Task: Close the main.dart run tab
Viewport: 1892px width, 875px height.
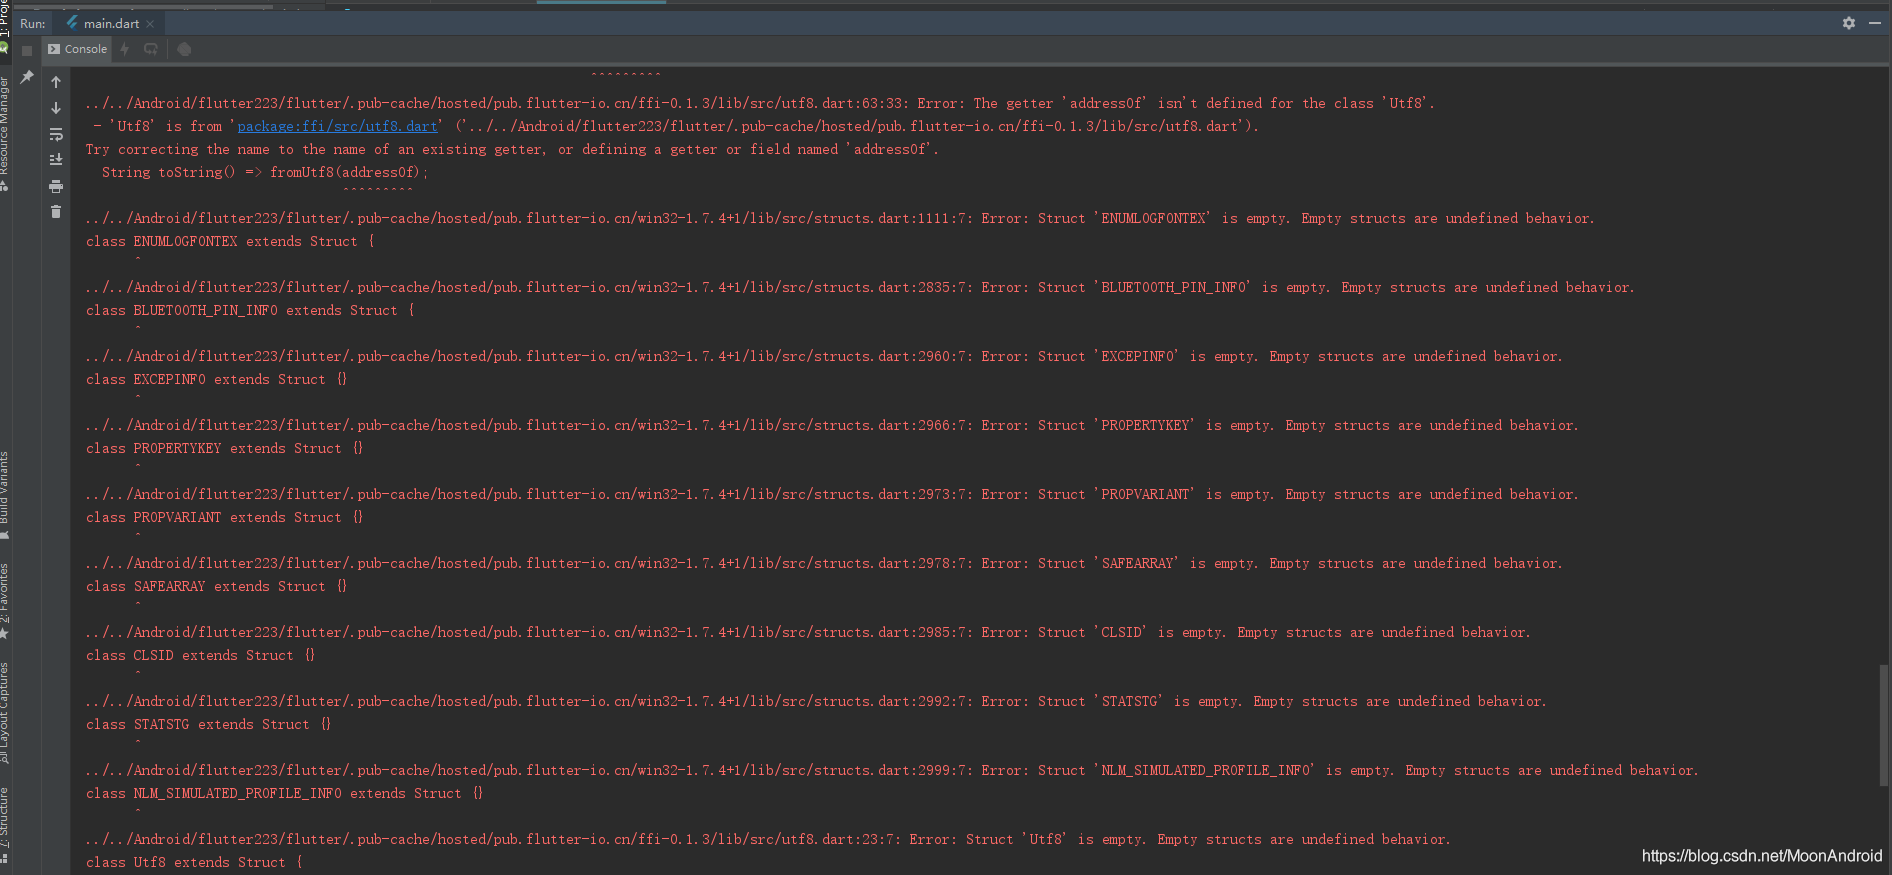Action: pos(150,24)
